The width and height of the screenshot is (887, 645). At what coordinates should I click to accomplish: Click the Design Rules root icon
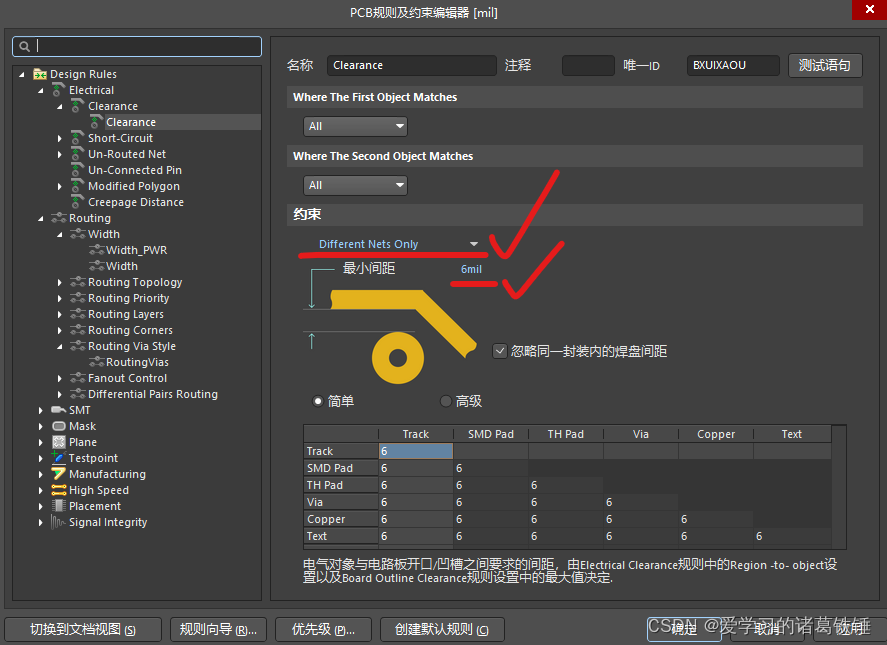(x=40, y=74)
